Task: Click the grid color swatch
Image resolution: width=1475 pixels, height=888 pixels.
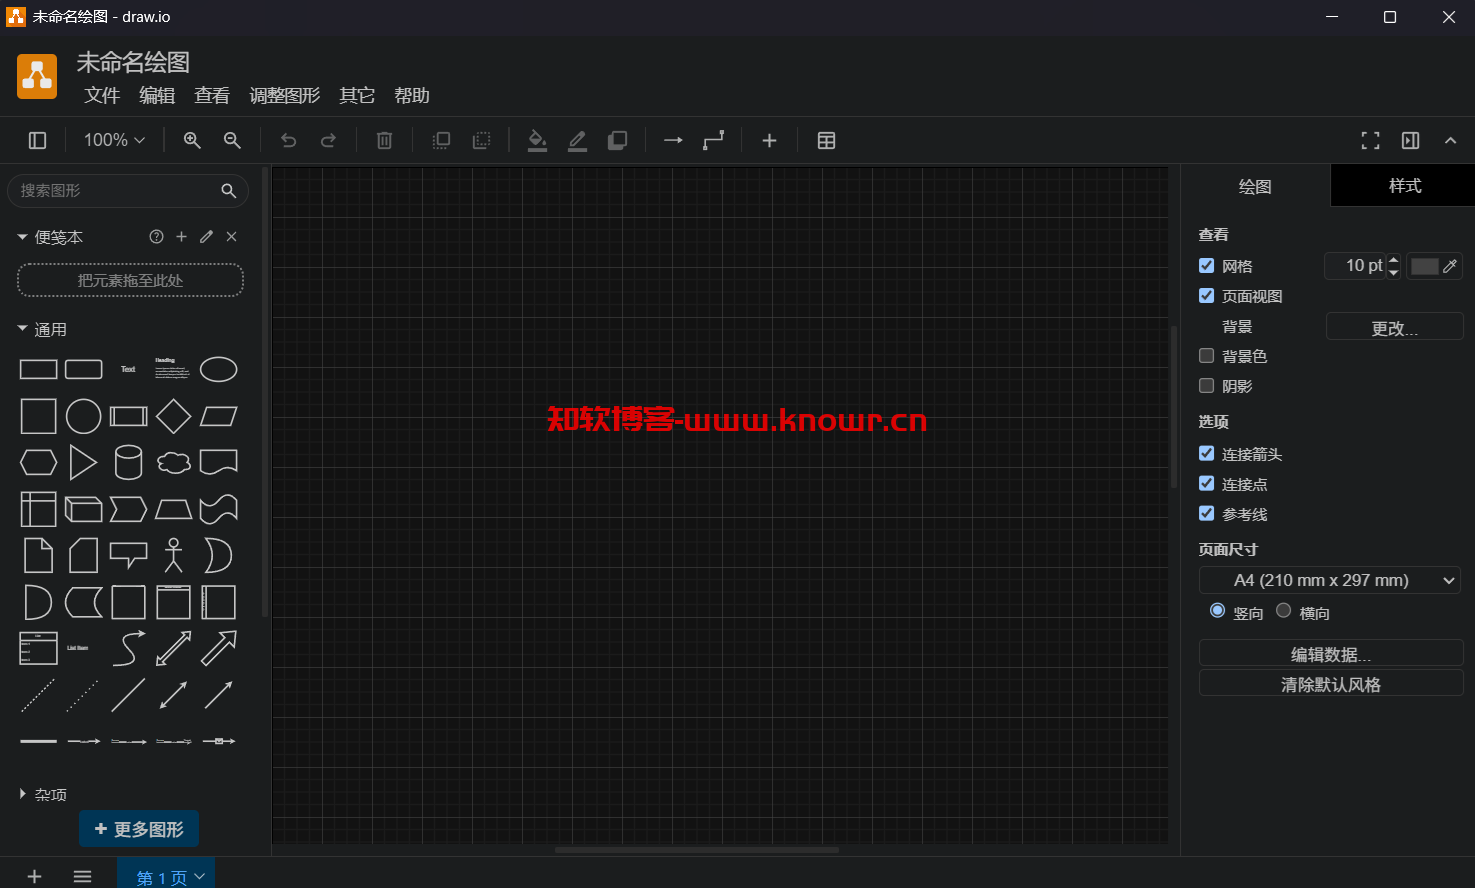Action: tap(1424, 266)
